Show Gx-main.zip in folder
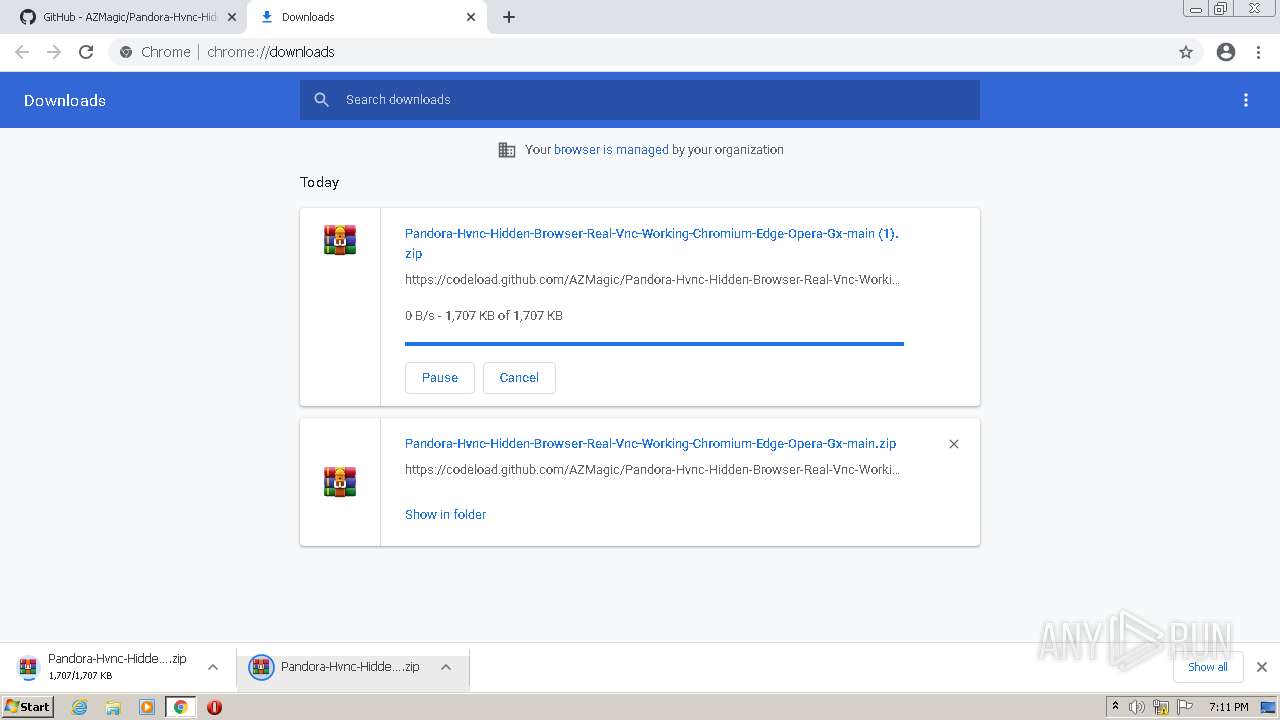1280x720 pixels. click(x=445, y=515)
